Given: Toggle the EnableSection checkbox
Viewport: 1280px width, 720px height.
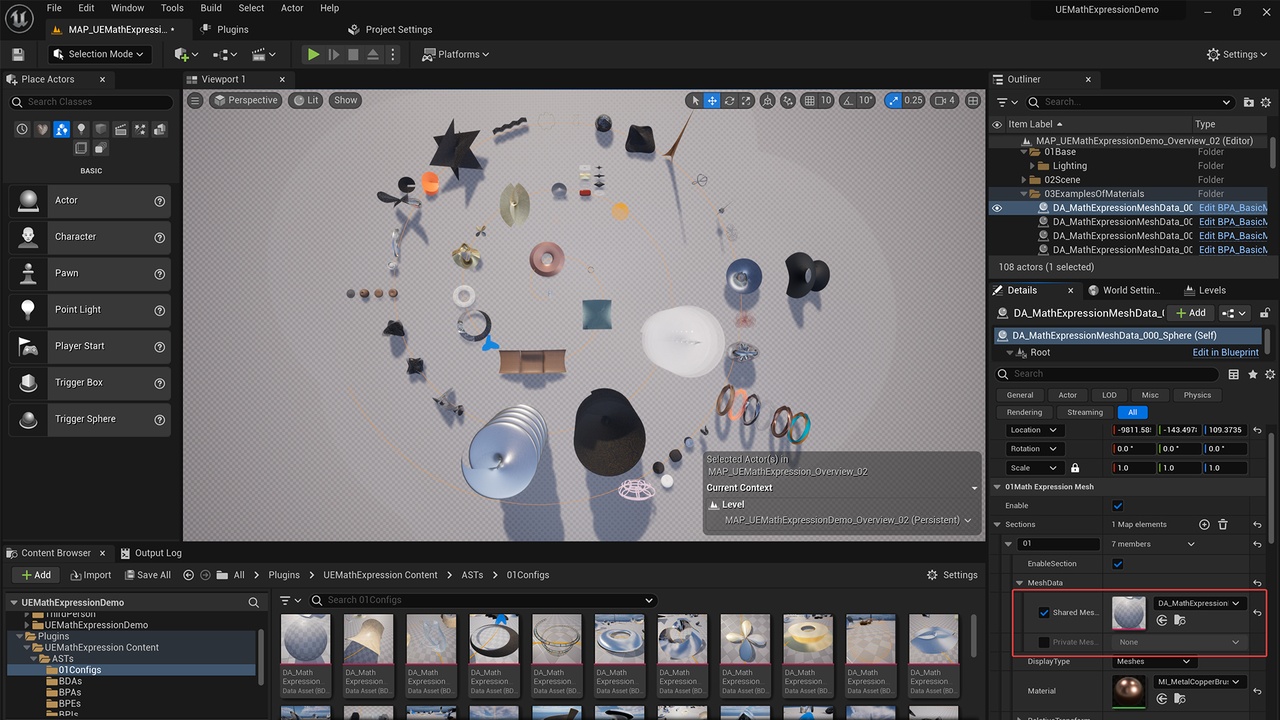Looking at the screenshot, I should click(1118, 564).
